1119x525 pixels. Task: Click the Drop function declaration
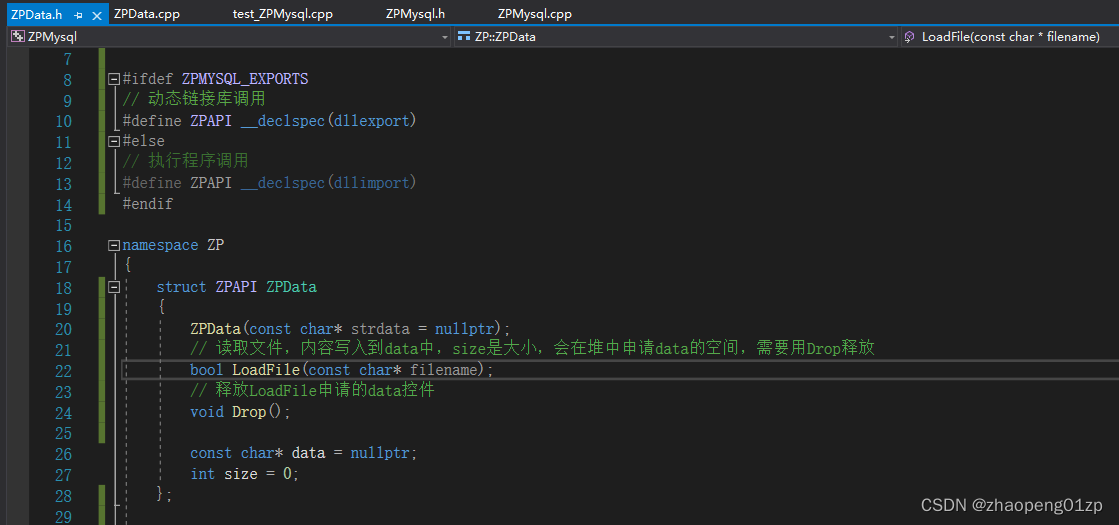[240, 412]
